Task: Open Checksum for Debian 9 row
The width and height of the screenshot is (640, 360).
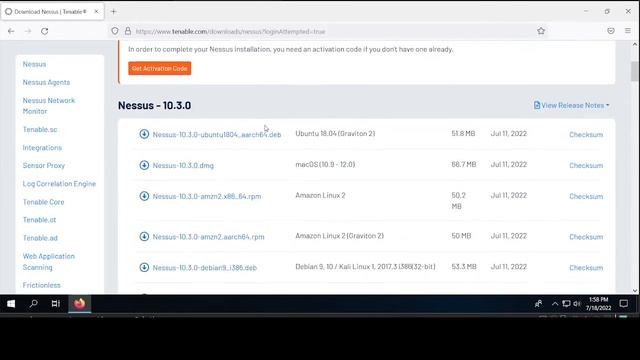Action: pyautogui.click(x=586, y=268)
